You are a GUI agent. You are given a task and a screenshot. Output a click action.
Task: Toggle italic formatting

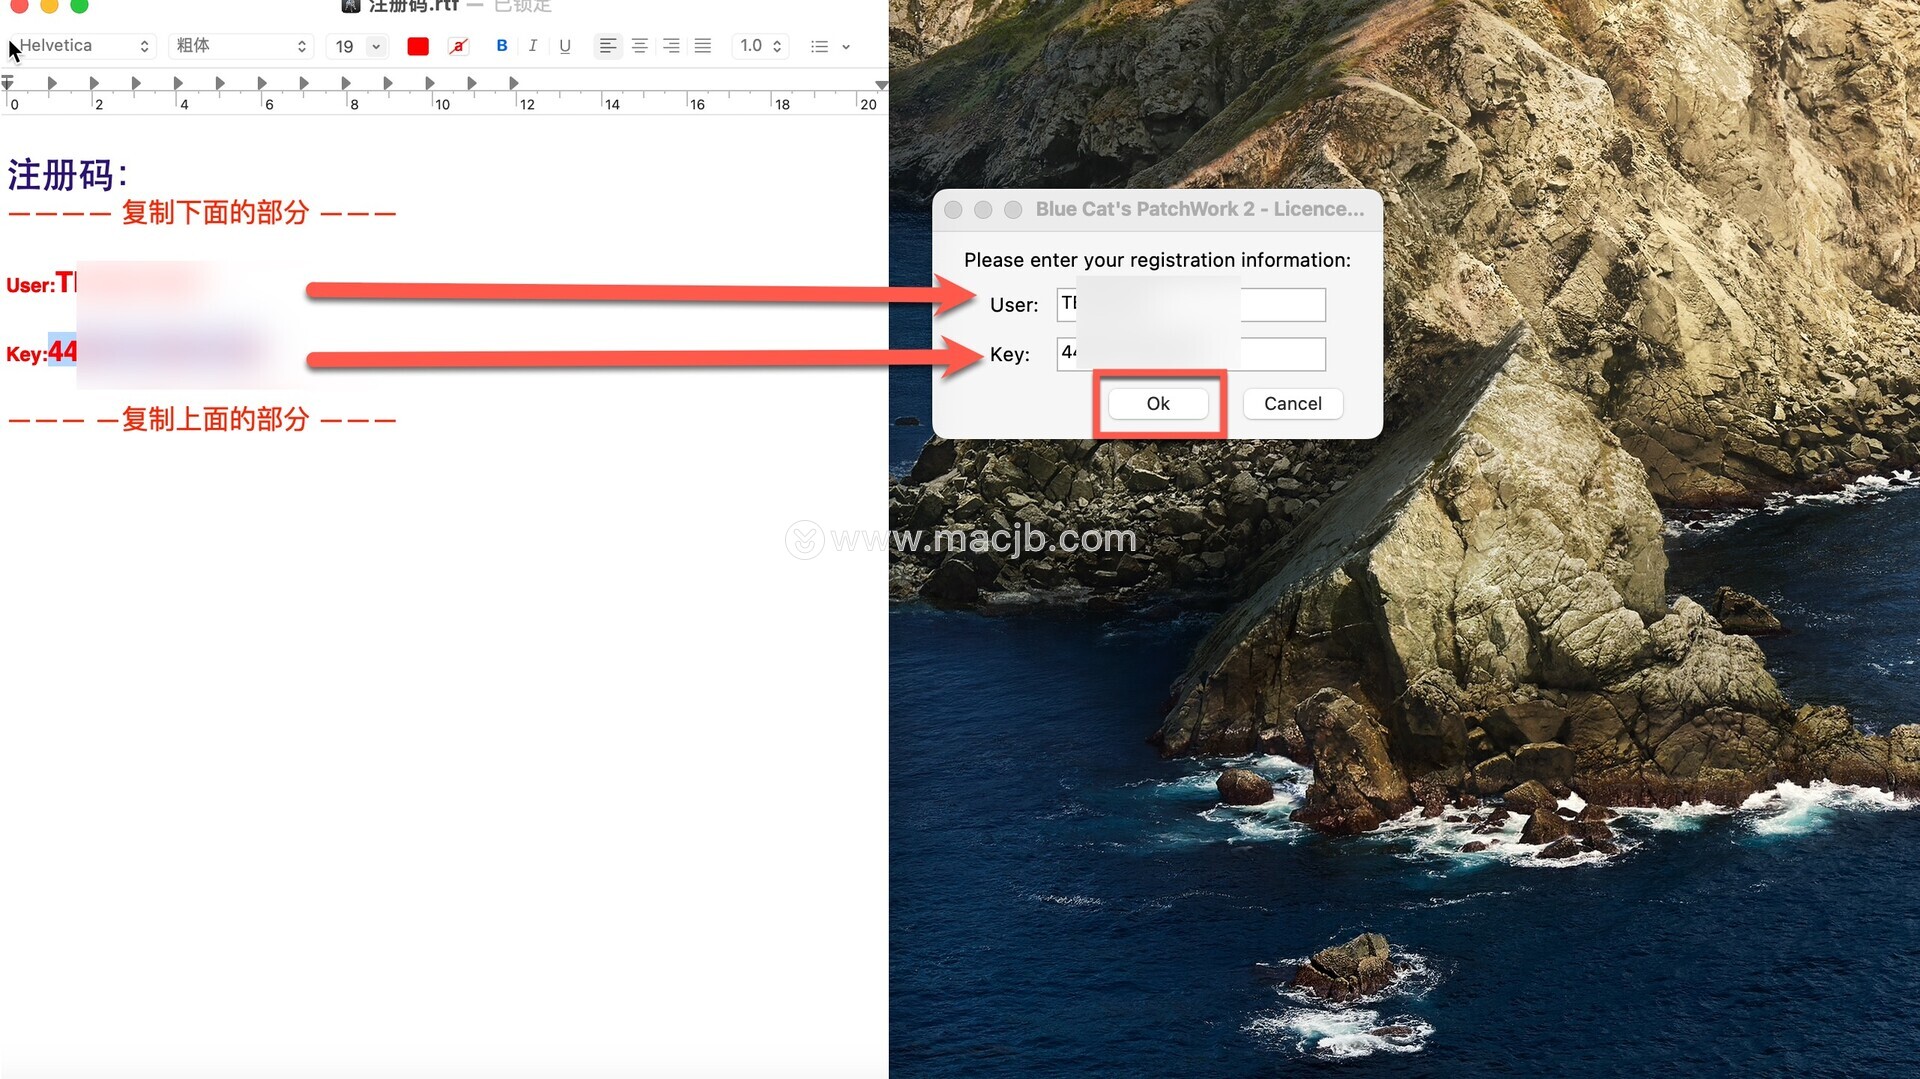point(533,46)
